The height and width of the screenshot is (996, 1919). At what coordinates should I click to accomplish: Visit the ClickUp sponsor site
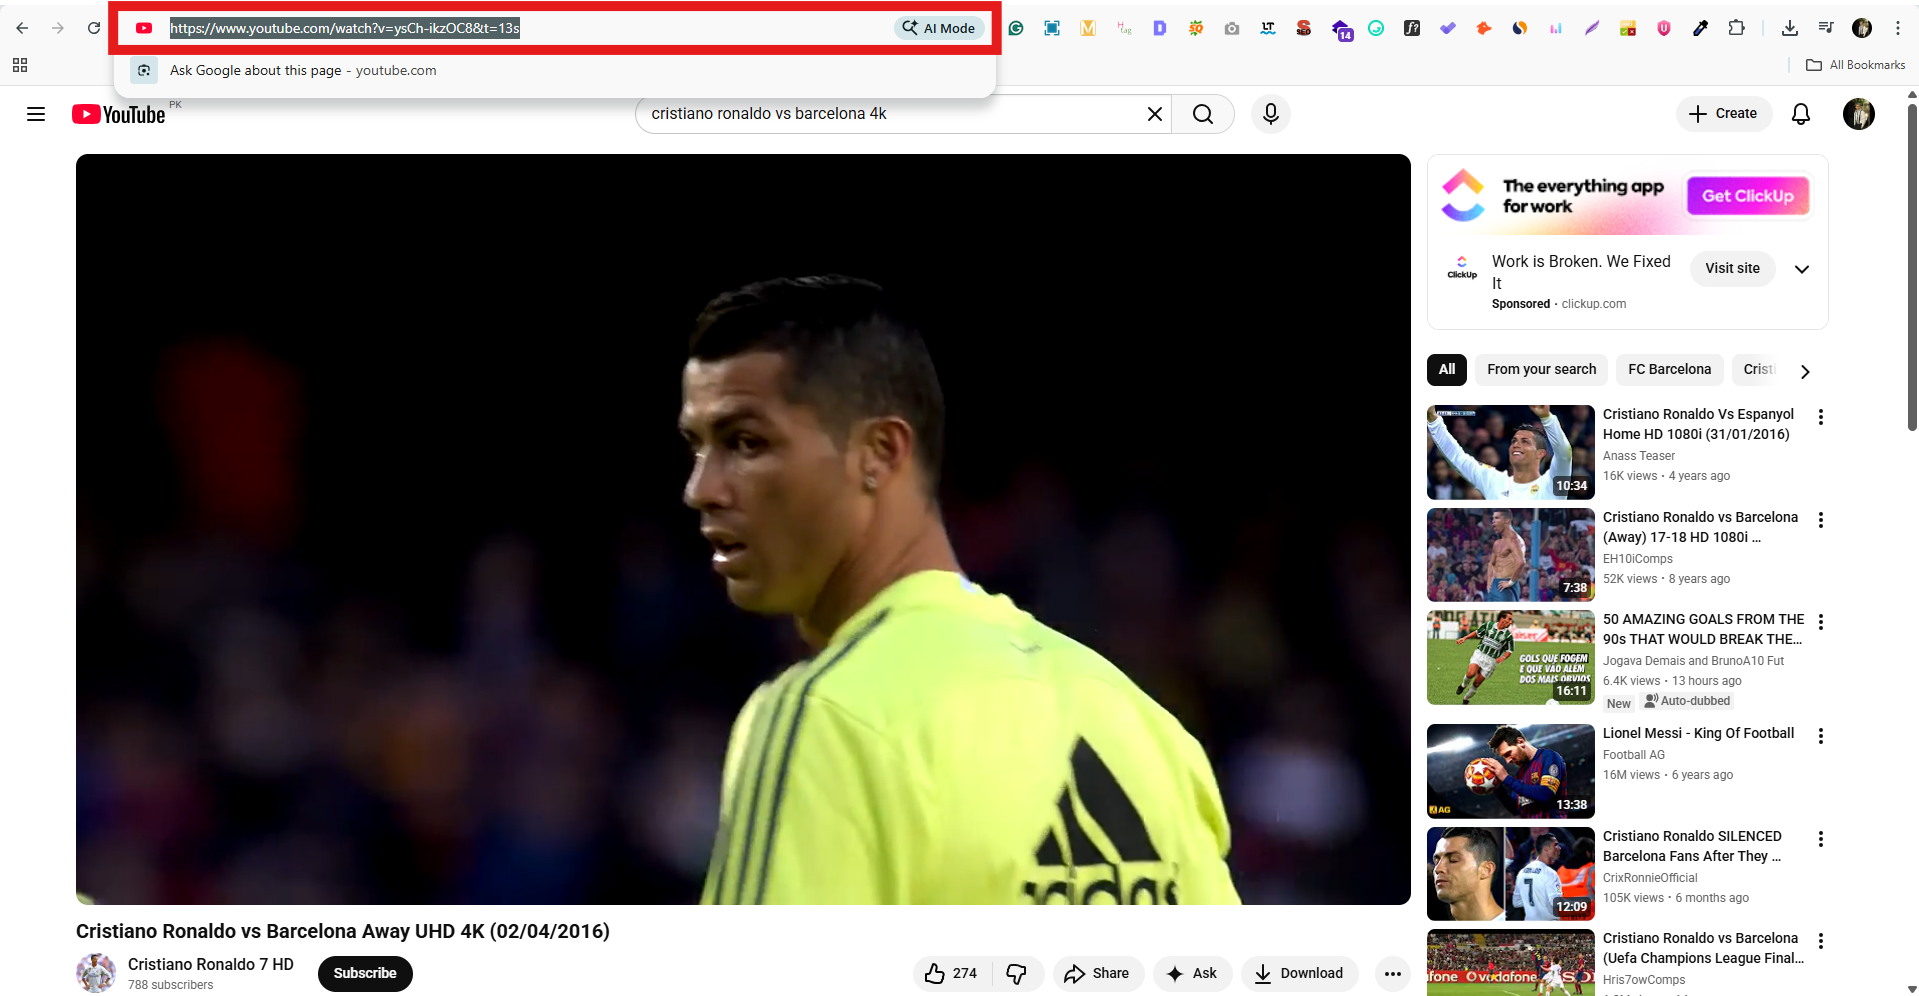click(x=1732, y=268)
